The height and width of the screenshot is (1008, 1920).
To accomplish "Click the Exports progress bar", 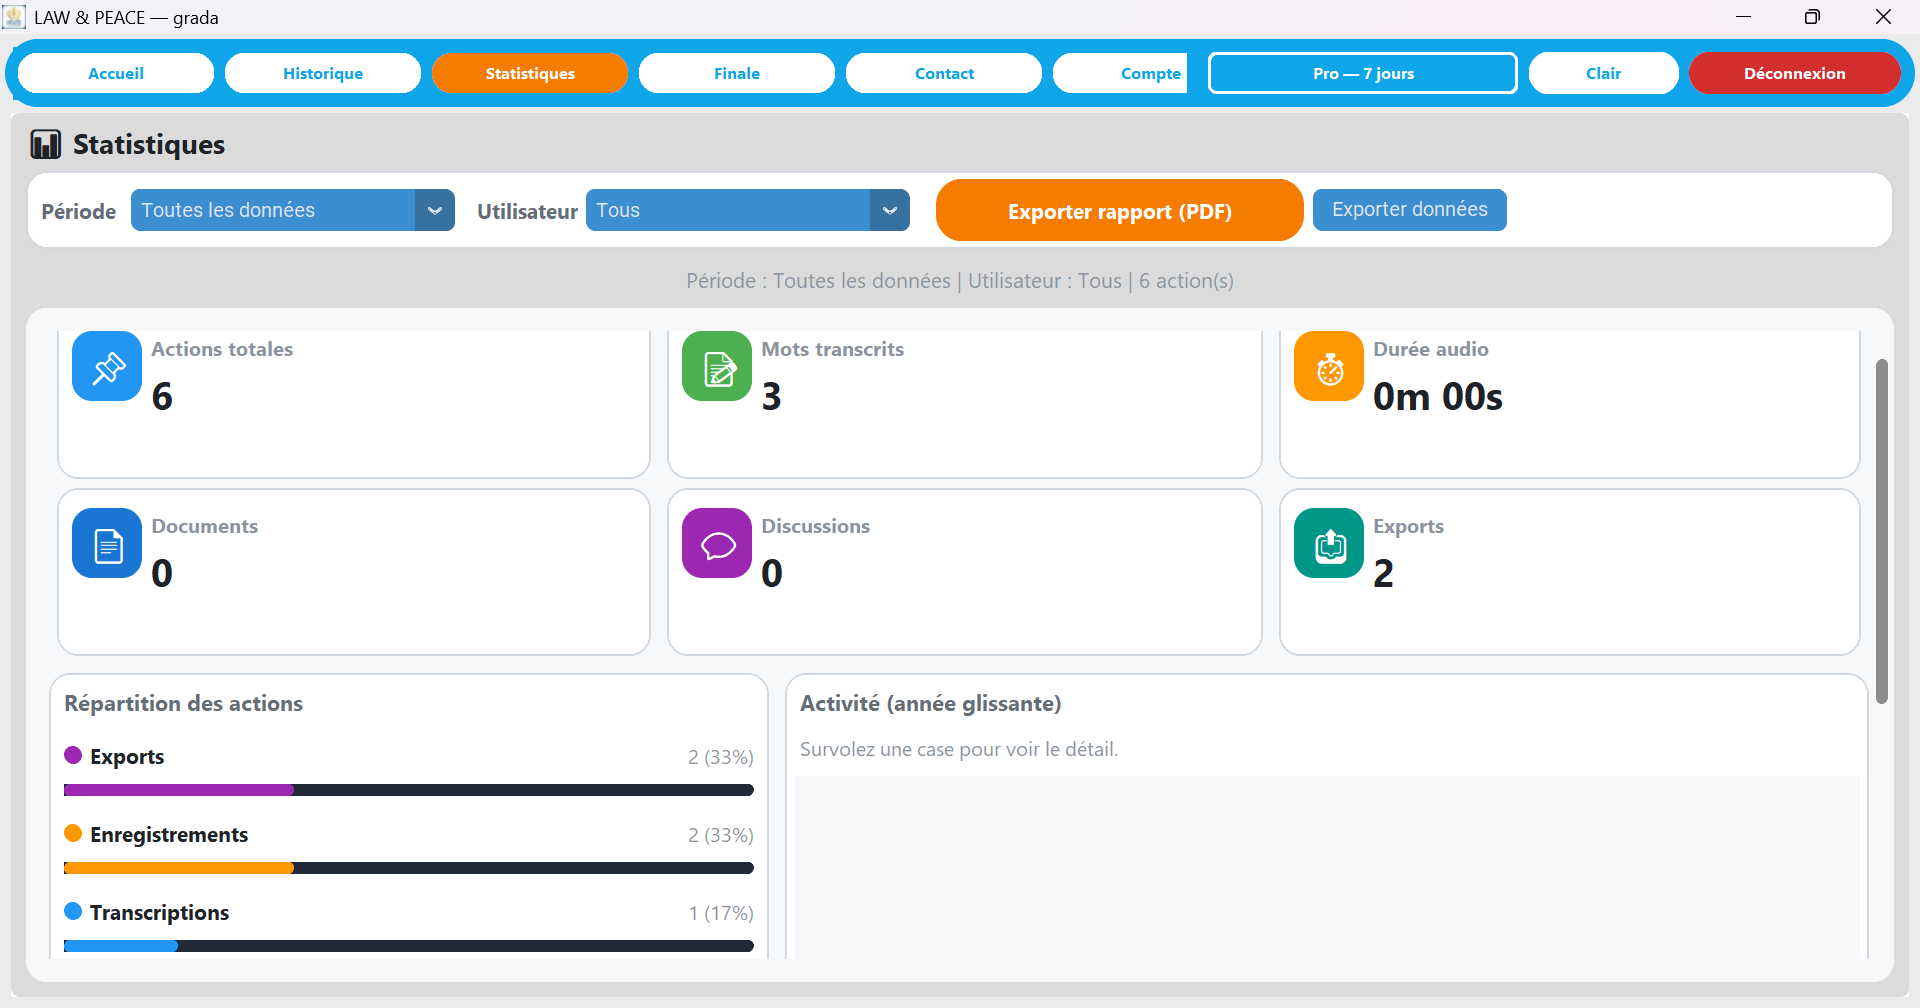I will [x=409, y=790].
